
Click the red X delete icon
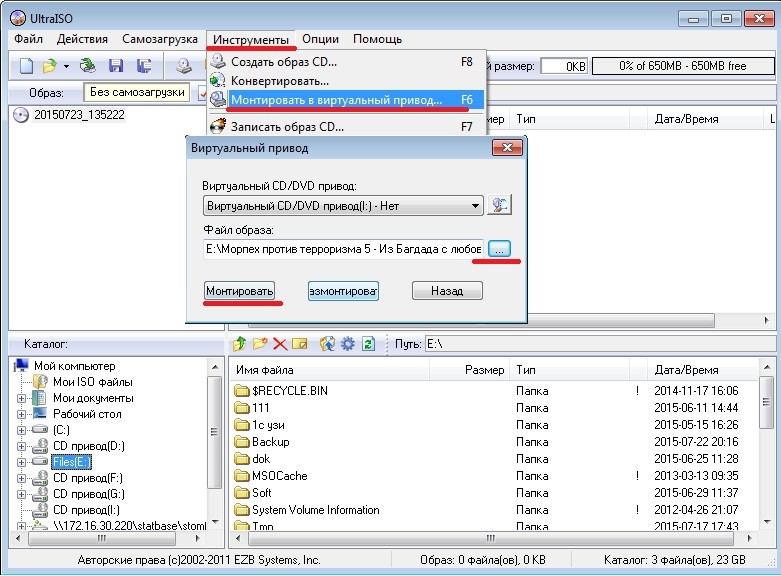click(280, 344)
